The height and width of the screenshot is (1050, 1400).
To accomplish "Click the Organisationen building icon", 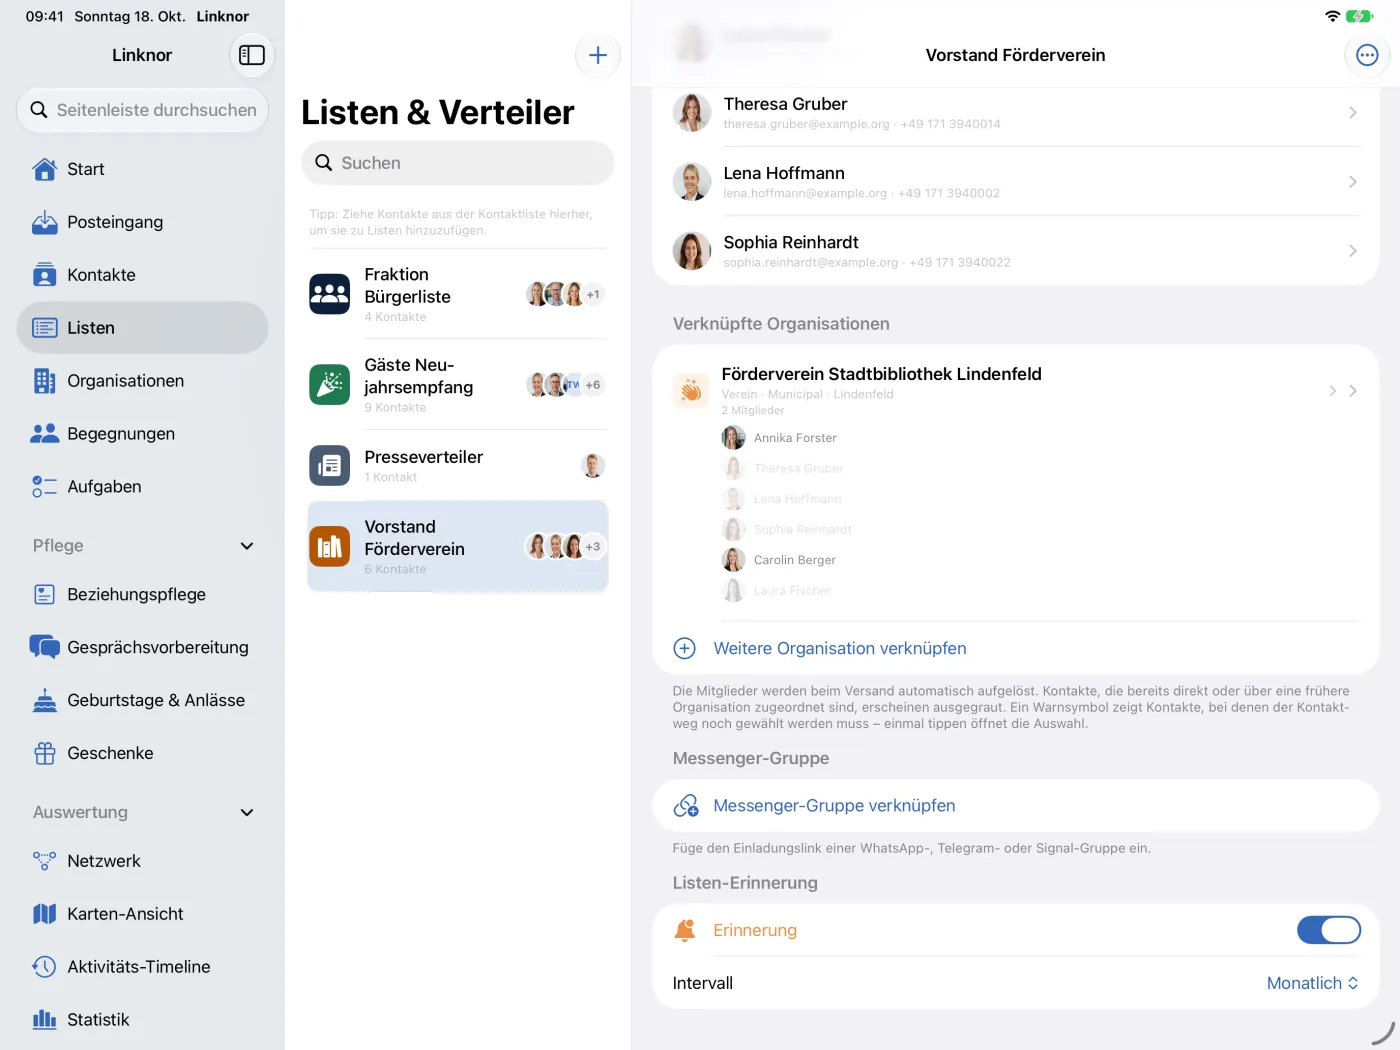I will (x=45, y=381).
